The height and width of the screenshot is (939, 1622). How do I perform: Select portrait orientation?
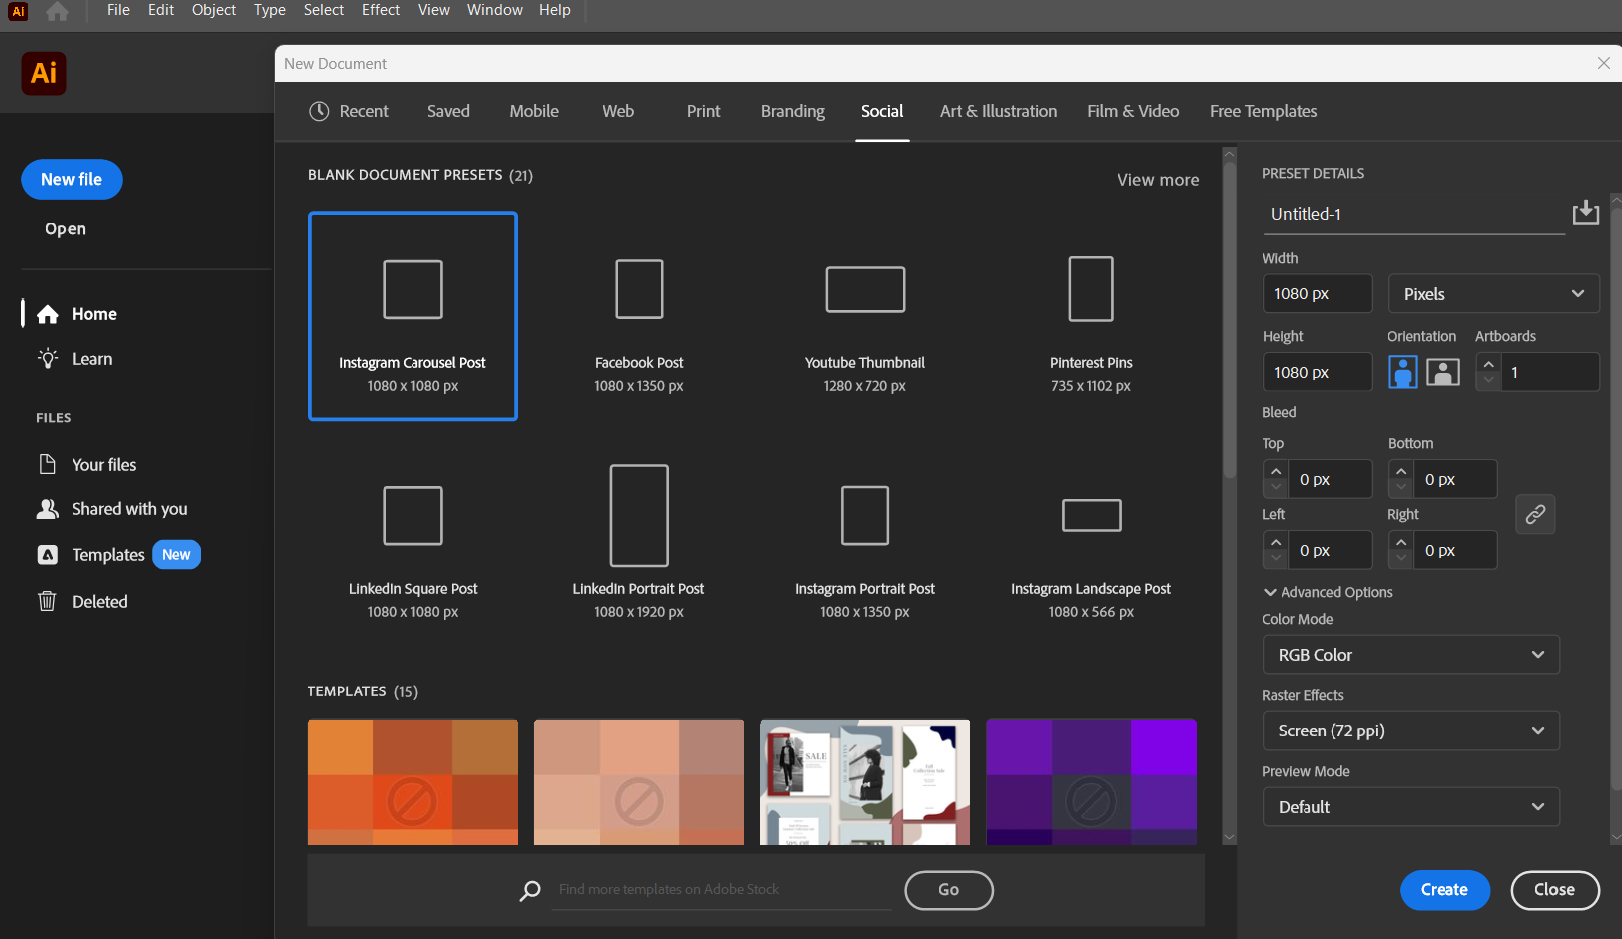coord(1402,372)
